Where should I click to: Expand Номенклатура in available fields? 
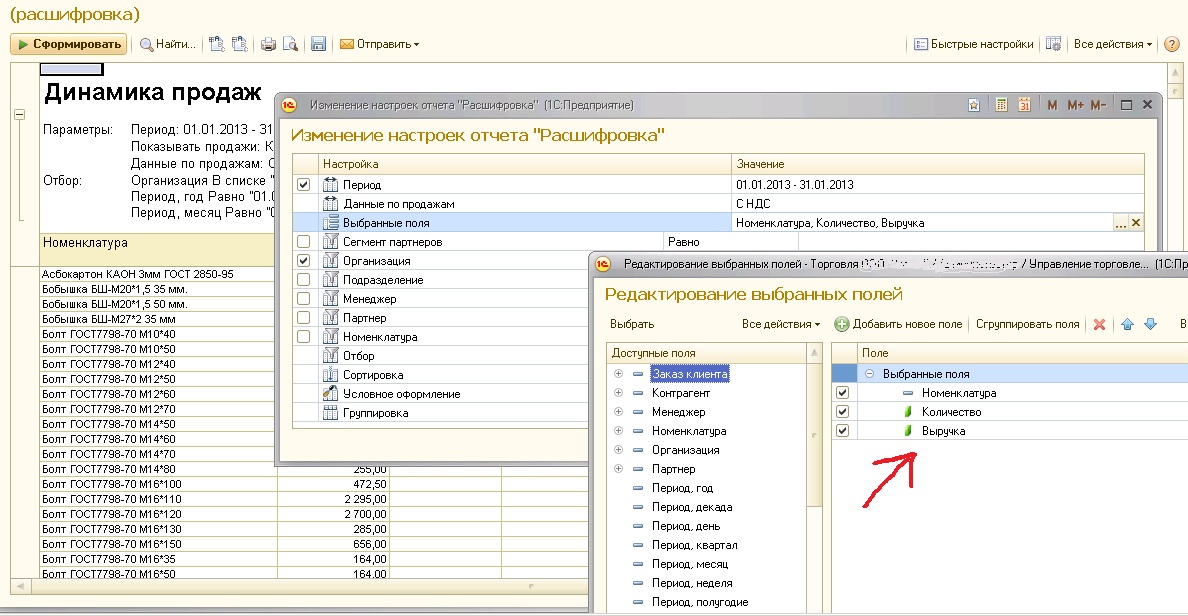(618, 430)
